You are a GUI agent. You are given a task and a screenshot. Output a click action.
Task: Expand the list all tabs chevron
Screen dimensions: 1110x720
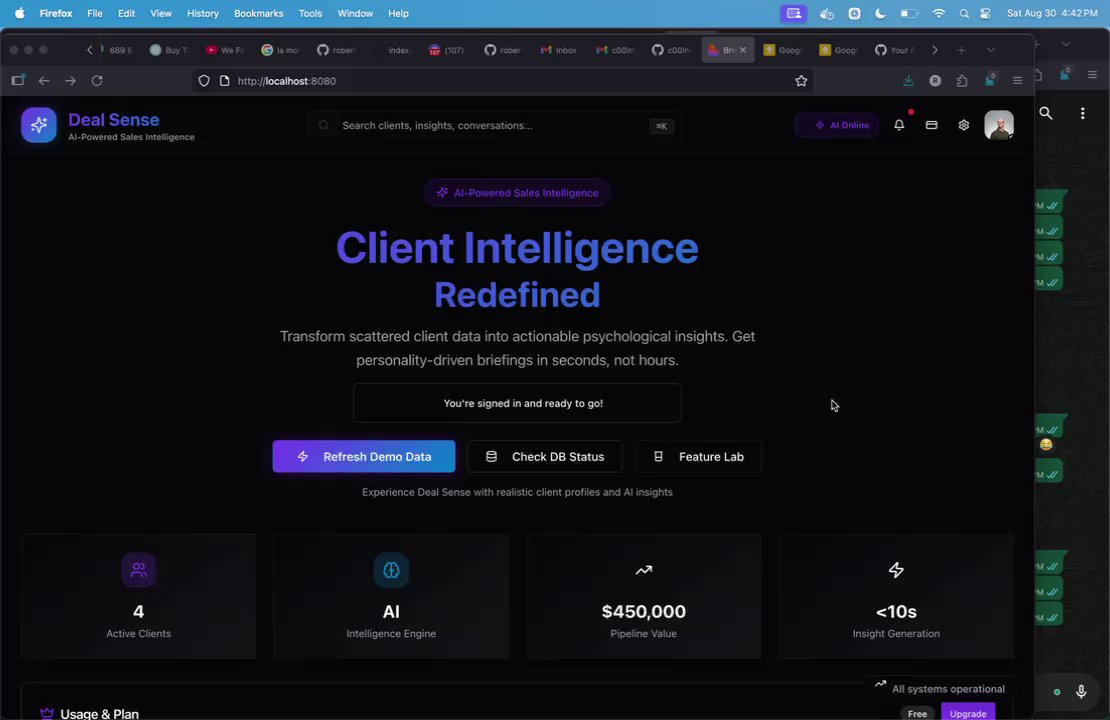pos(991,50)
